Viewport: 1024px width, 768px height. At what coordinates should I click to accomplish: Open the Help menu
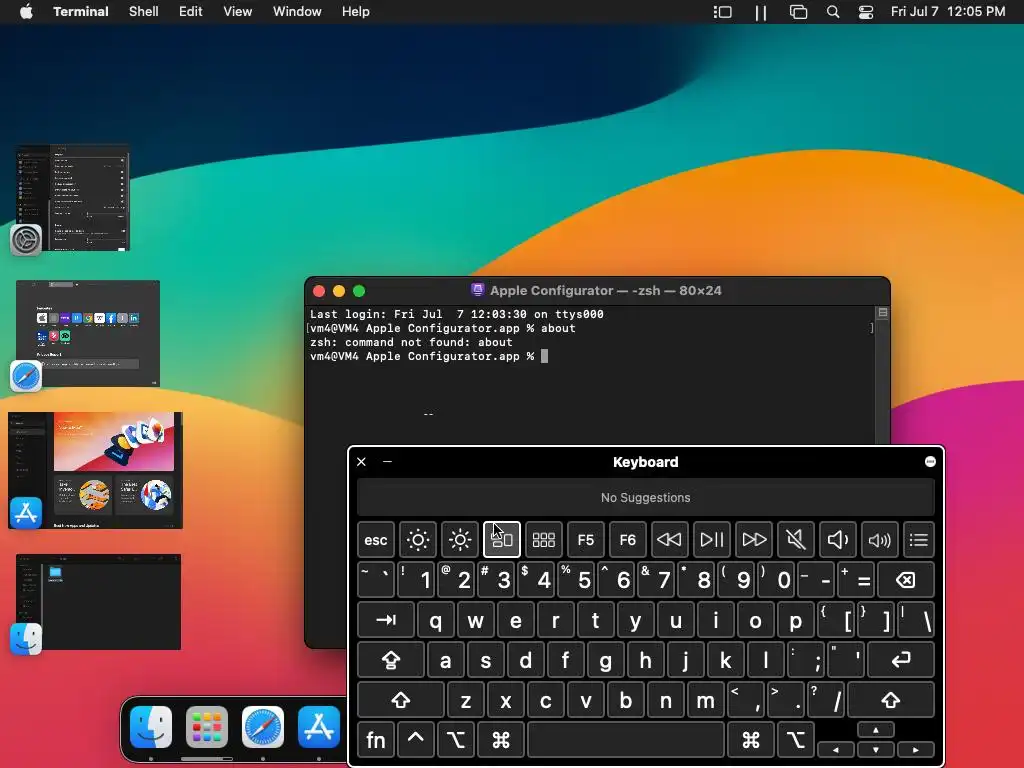tap(356, 12)
